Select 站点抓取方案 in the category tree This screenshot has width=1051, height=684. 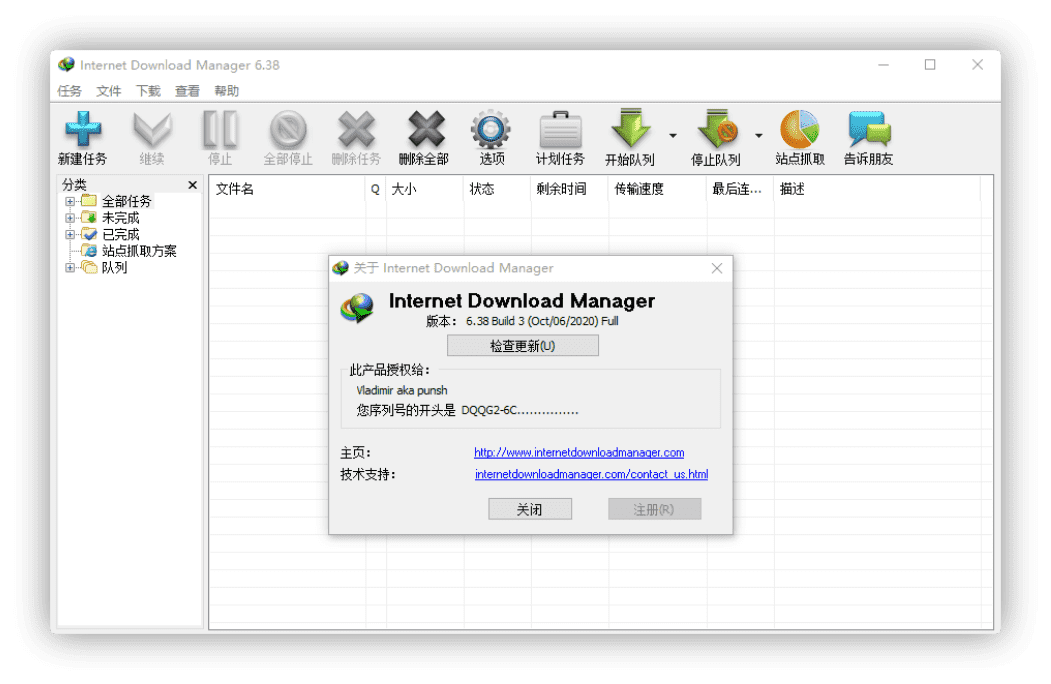click(139, 251)
